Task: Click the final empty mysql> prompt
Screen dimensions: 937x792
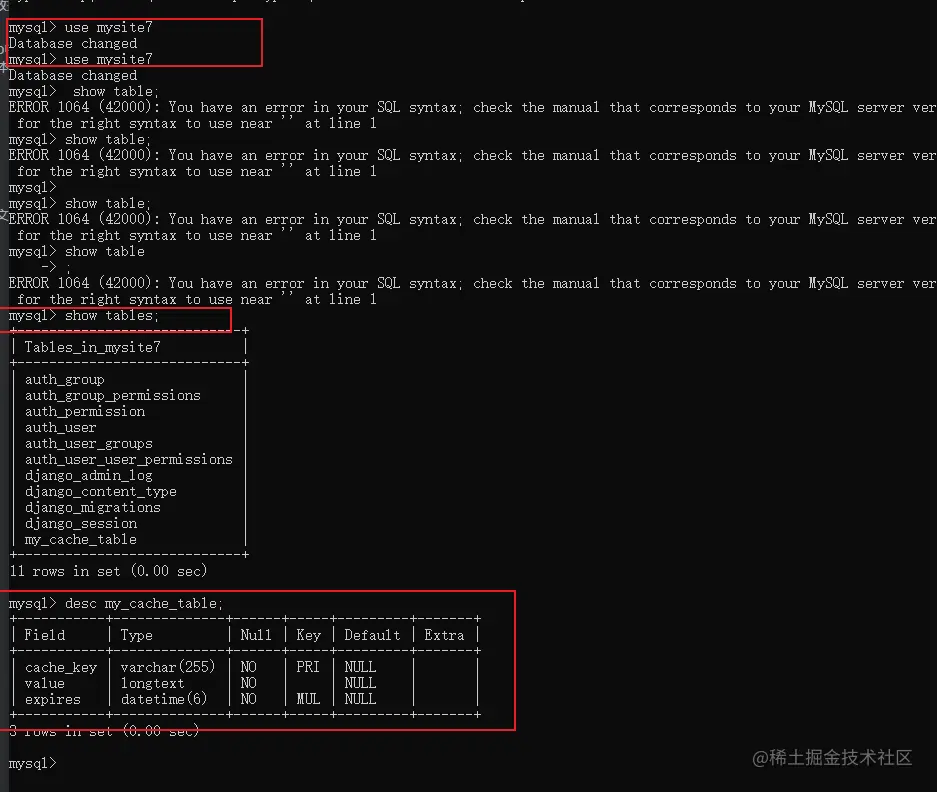Action: (32, 763)
